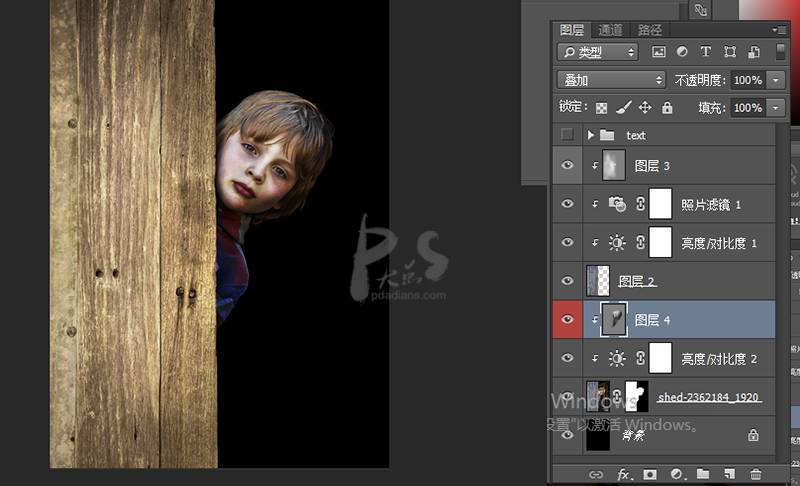Select the 亮度/对比度 1 layer name
This screenshot has width=800, height=486.
(719, 243)
